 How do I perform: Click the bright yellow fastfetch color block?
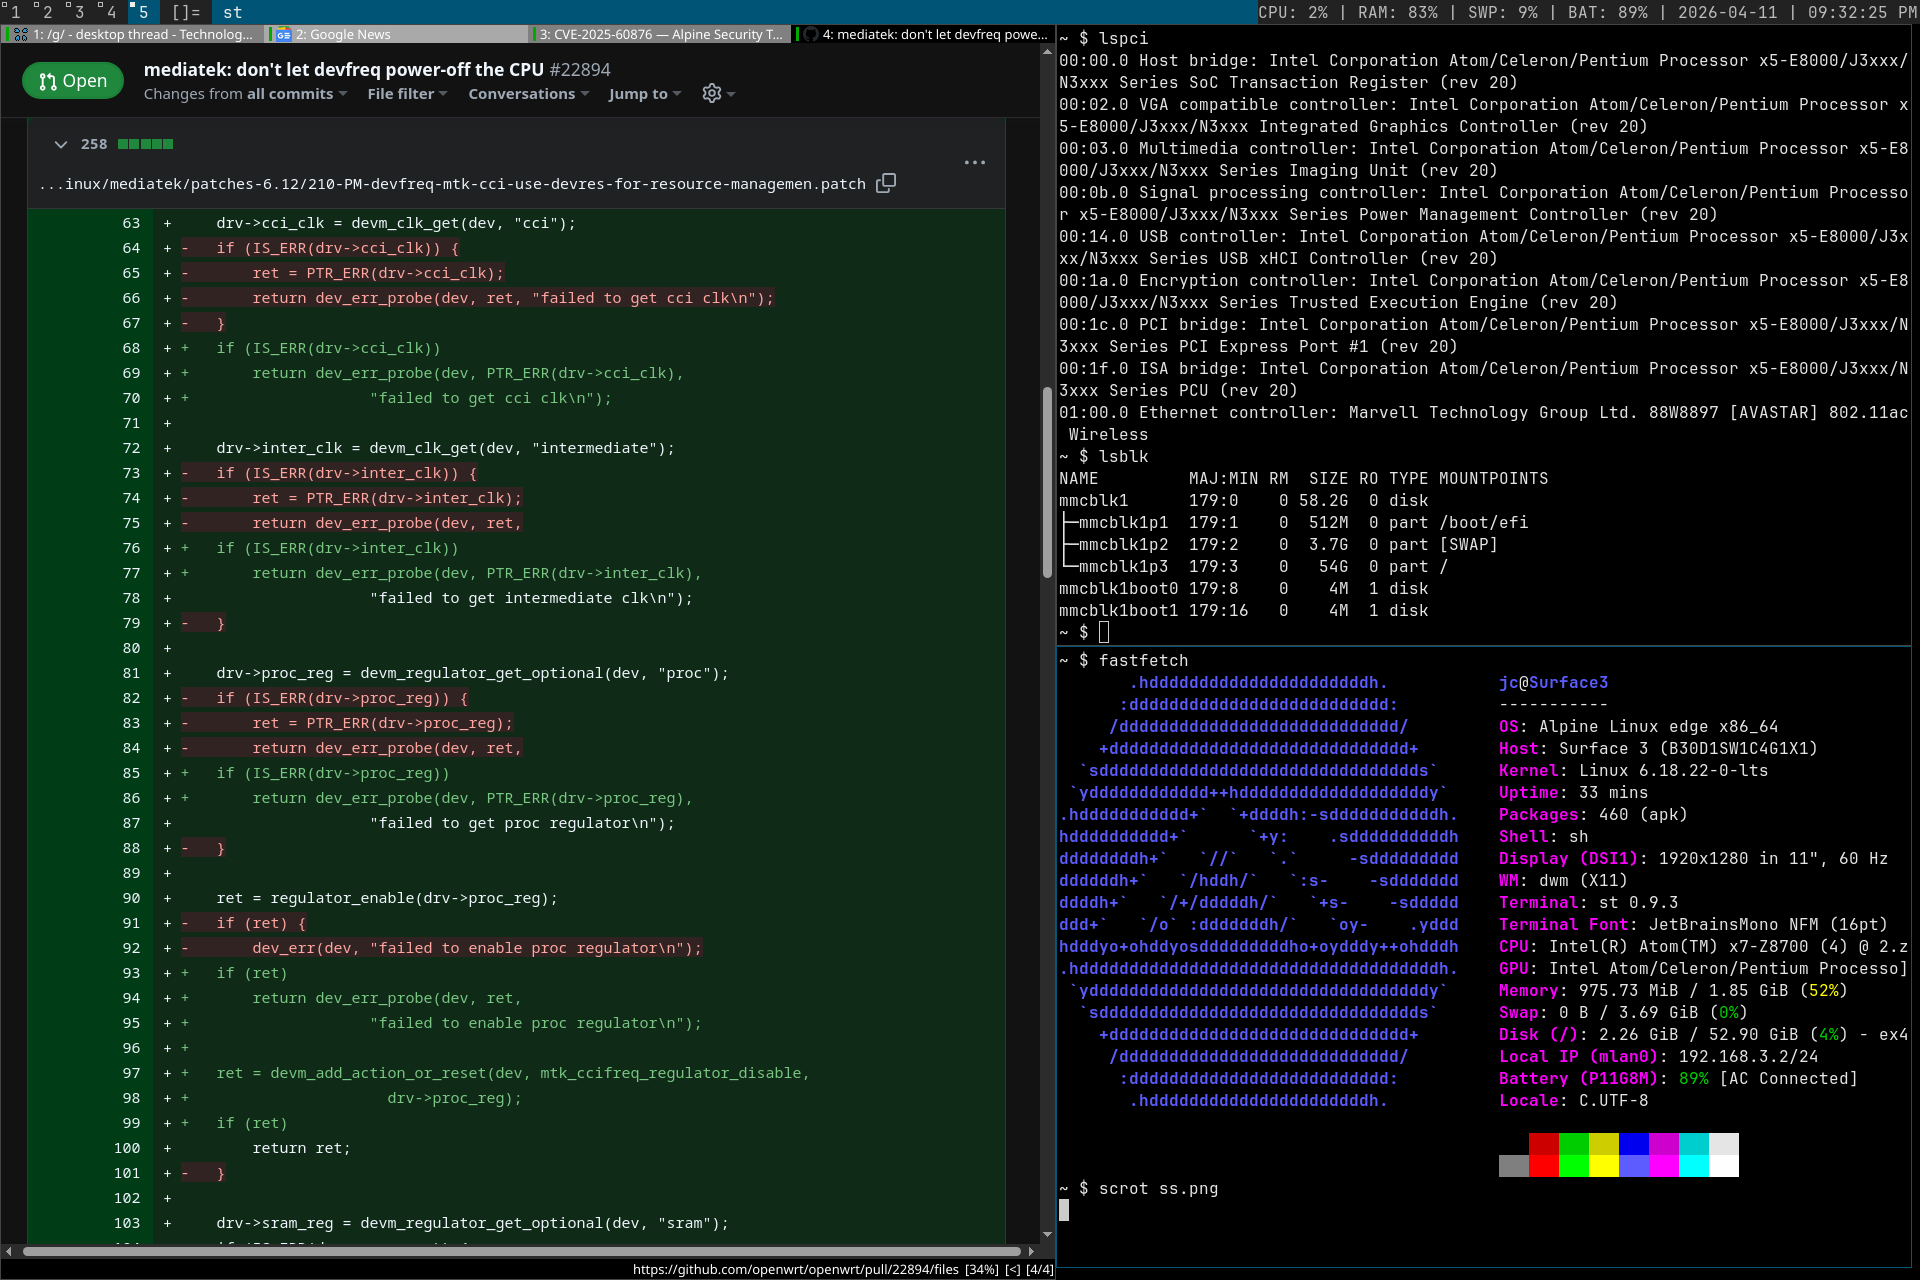click(x=1603, y=1166)
